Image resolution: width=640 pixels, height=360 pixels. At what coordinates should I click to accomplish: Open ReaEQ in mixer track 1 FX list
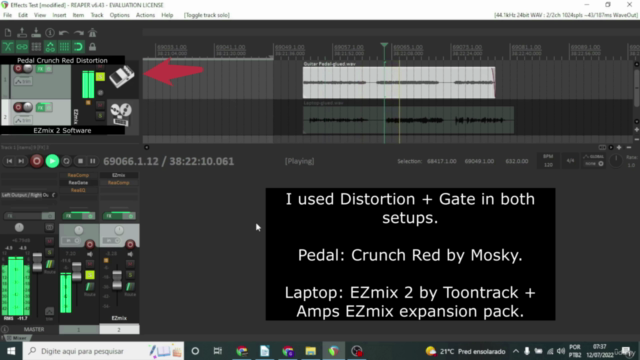[78, 191]
